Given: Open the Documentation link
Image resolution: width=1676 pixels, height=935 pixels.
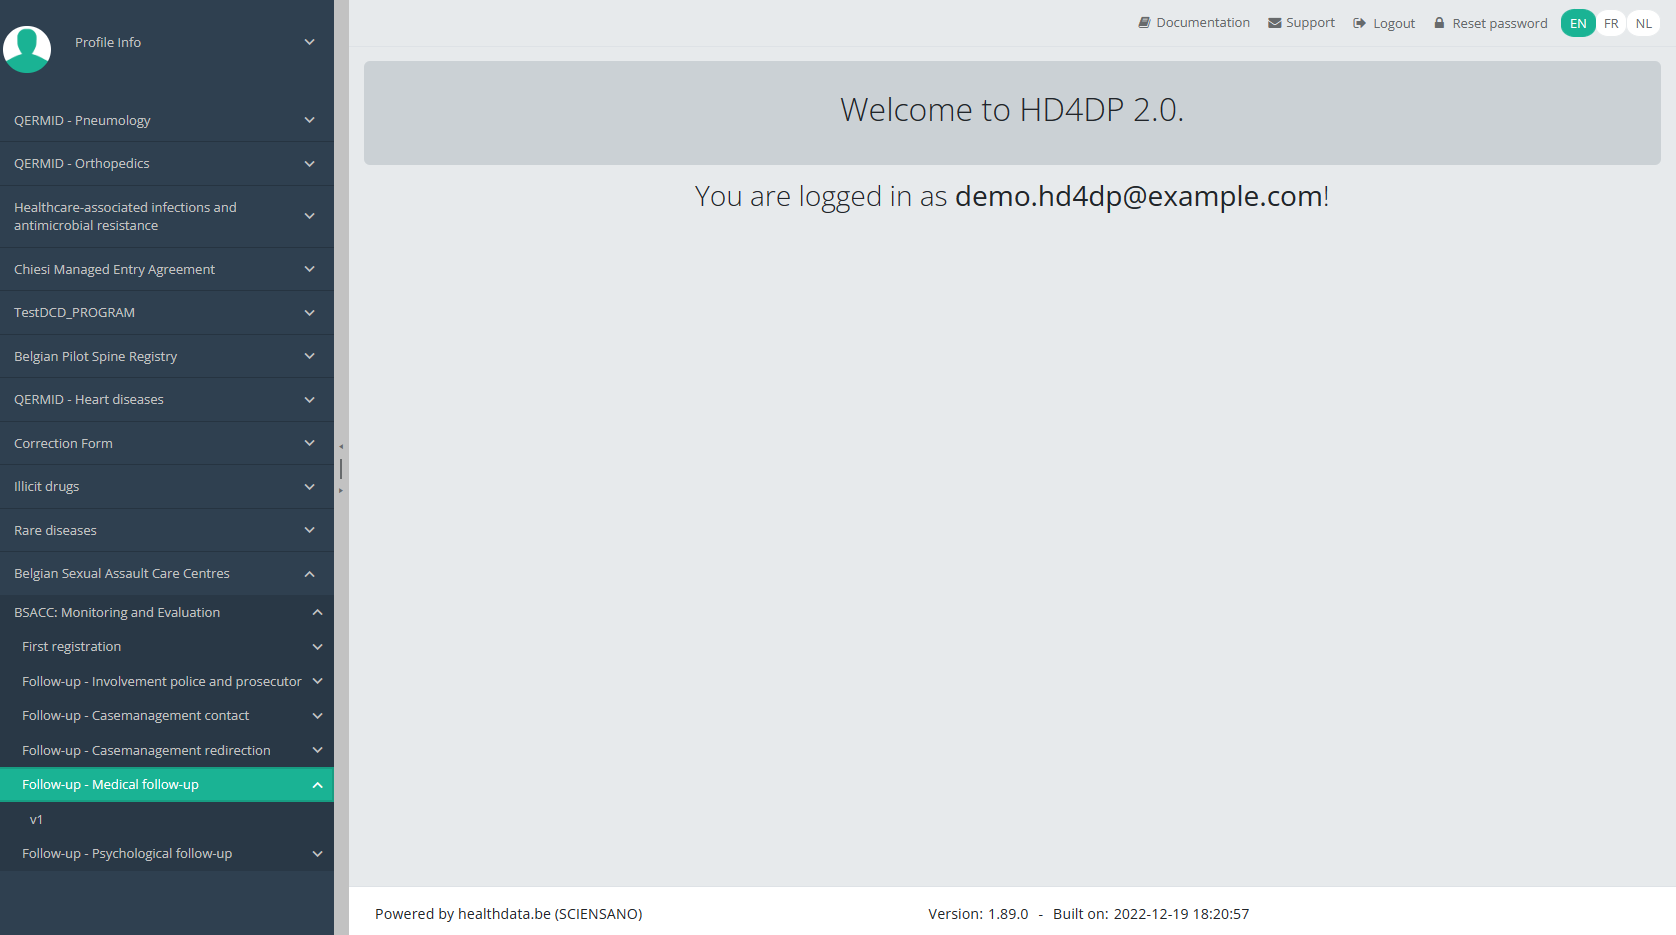Looking at the screenshot, I should [x=1202, y=23].
